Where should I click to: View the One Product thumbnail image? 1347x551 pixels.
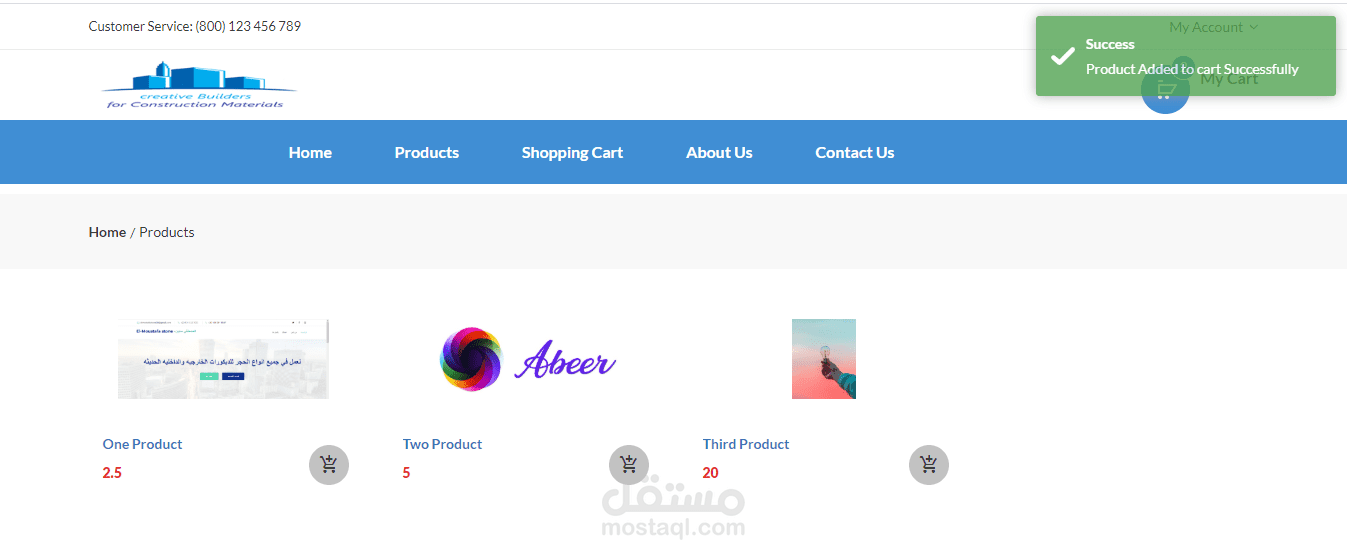point(223,359)
